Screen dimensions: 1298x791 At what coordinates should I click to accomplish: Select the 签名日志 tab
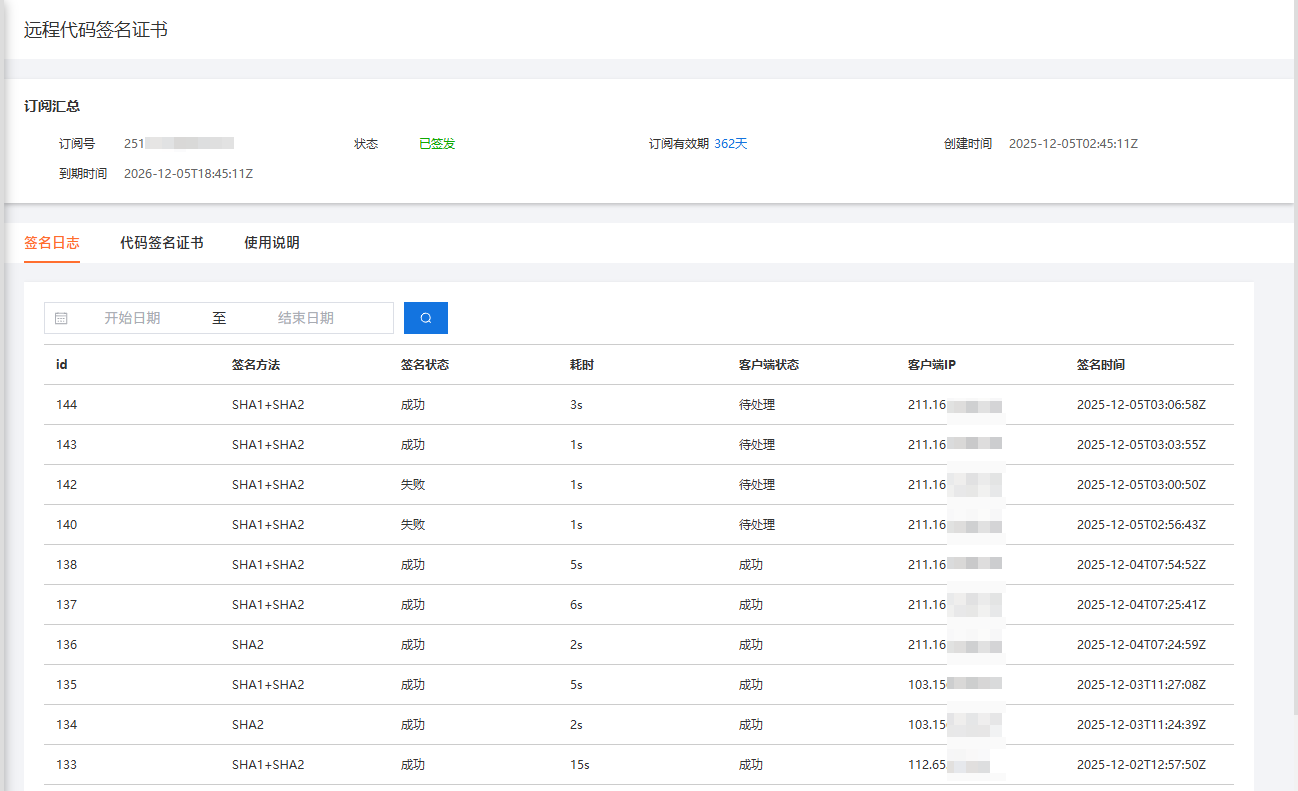point(51,241)
